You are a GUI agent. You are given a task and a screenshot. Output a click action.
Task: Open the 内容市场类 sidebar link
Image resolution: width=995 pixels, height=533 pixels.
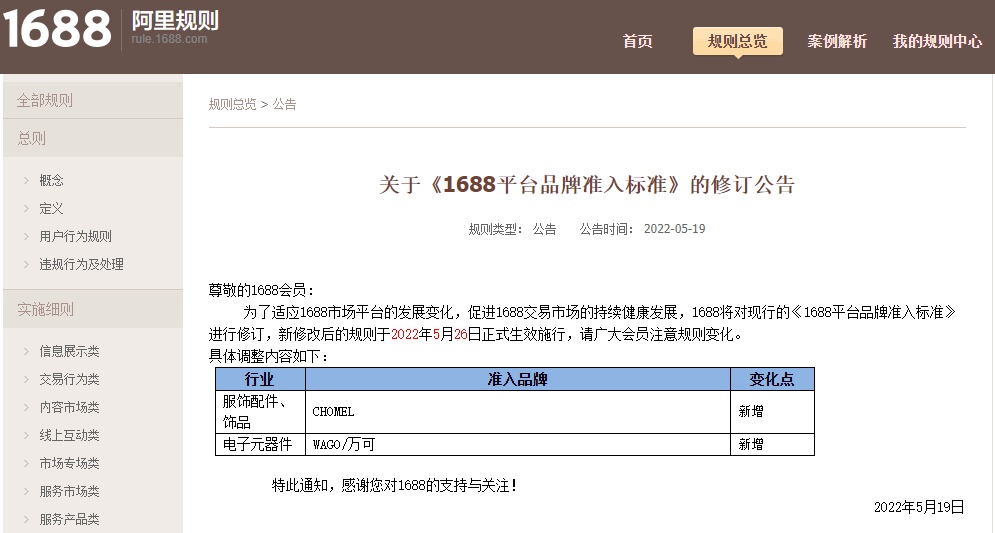tap(69, 407)
